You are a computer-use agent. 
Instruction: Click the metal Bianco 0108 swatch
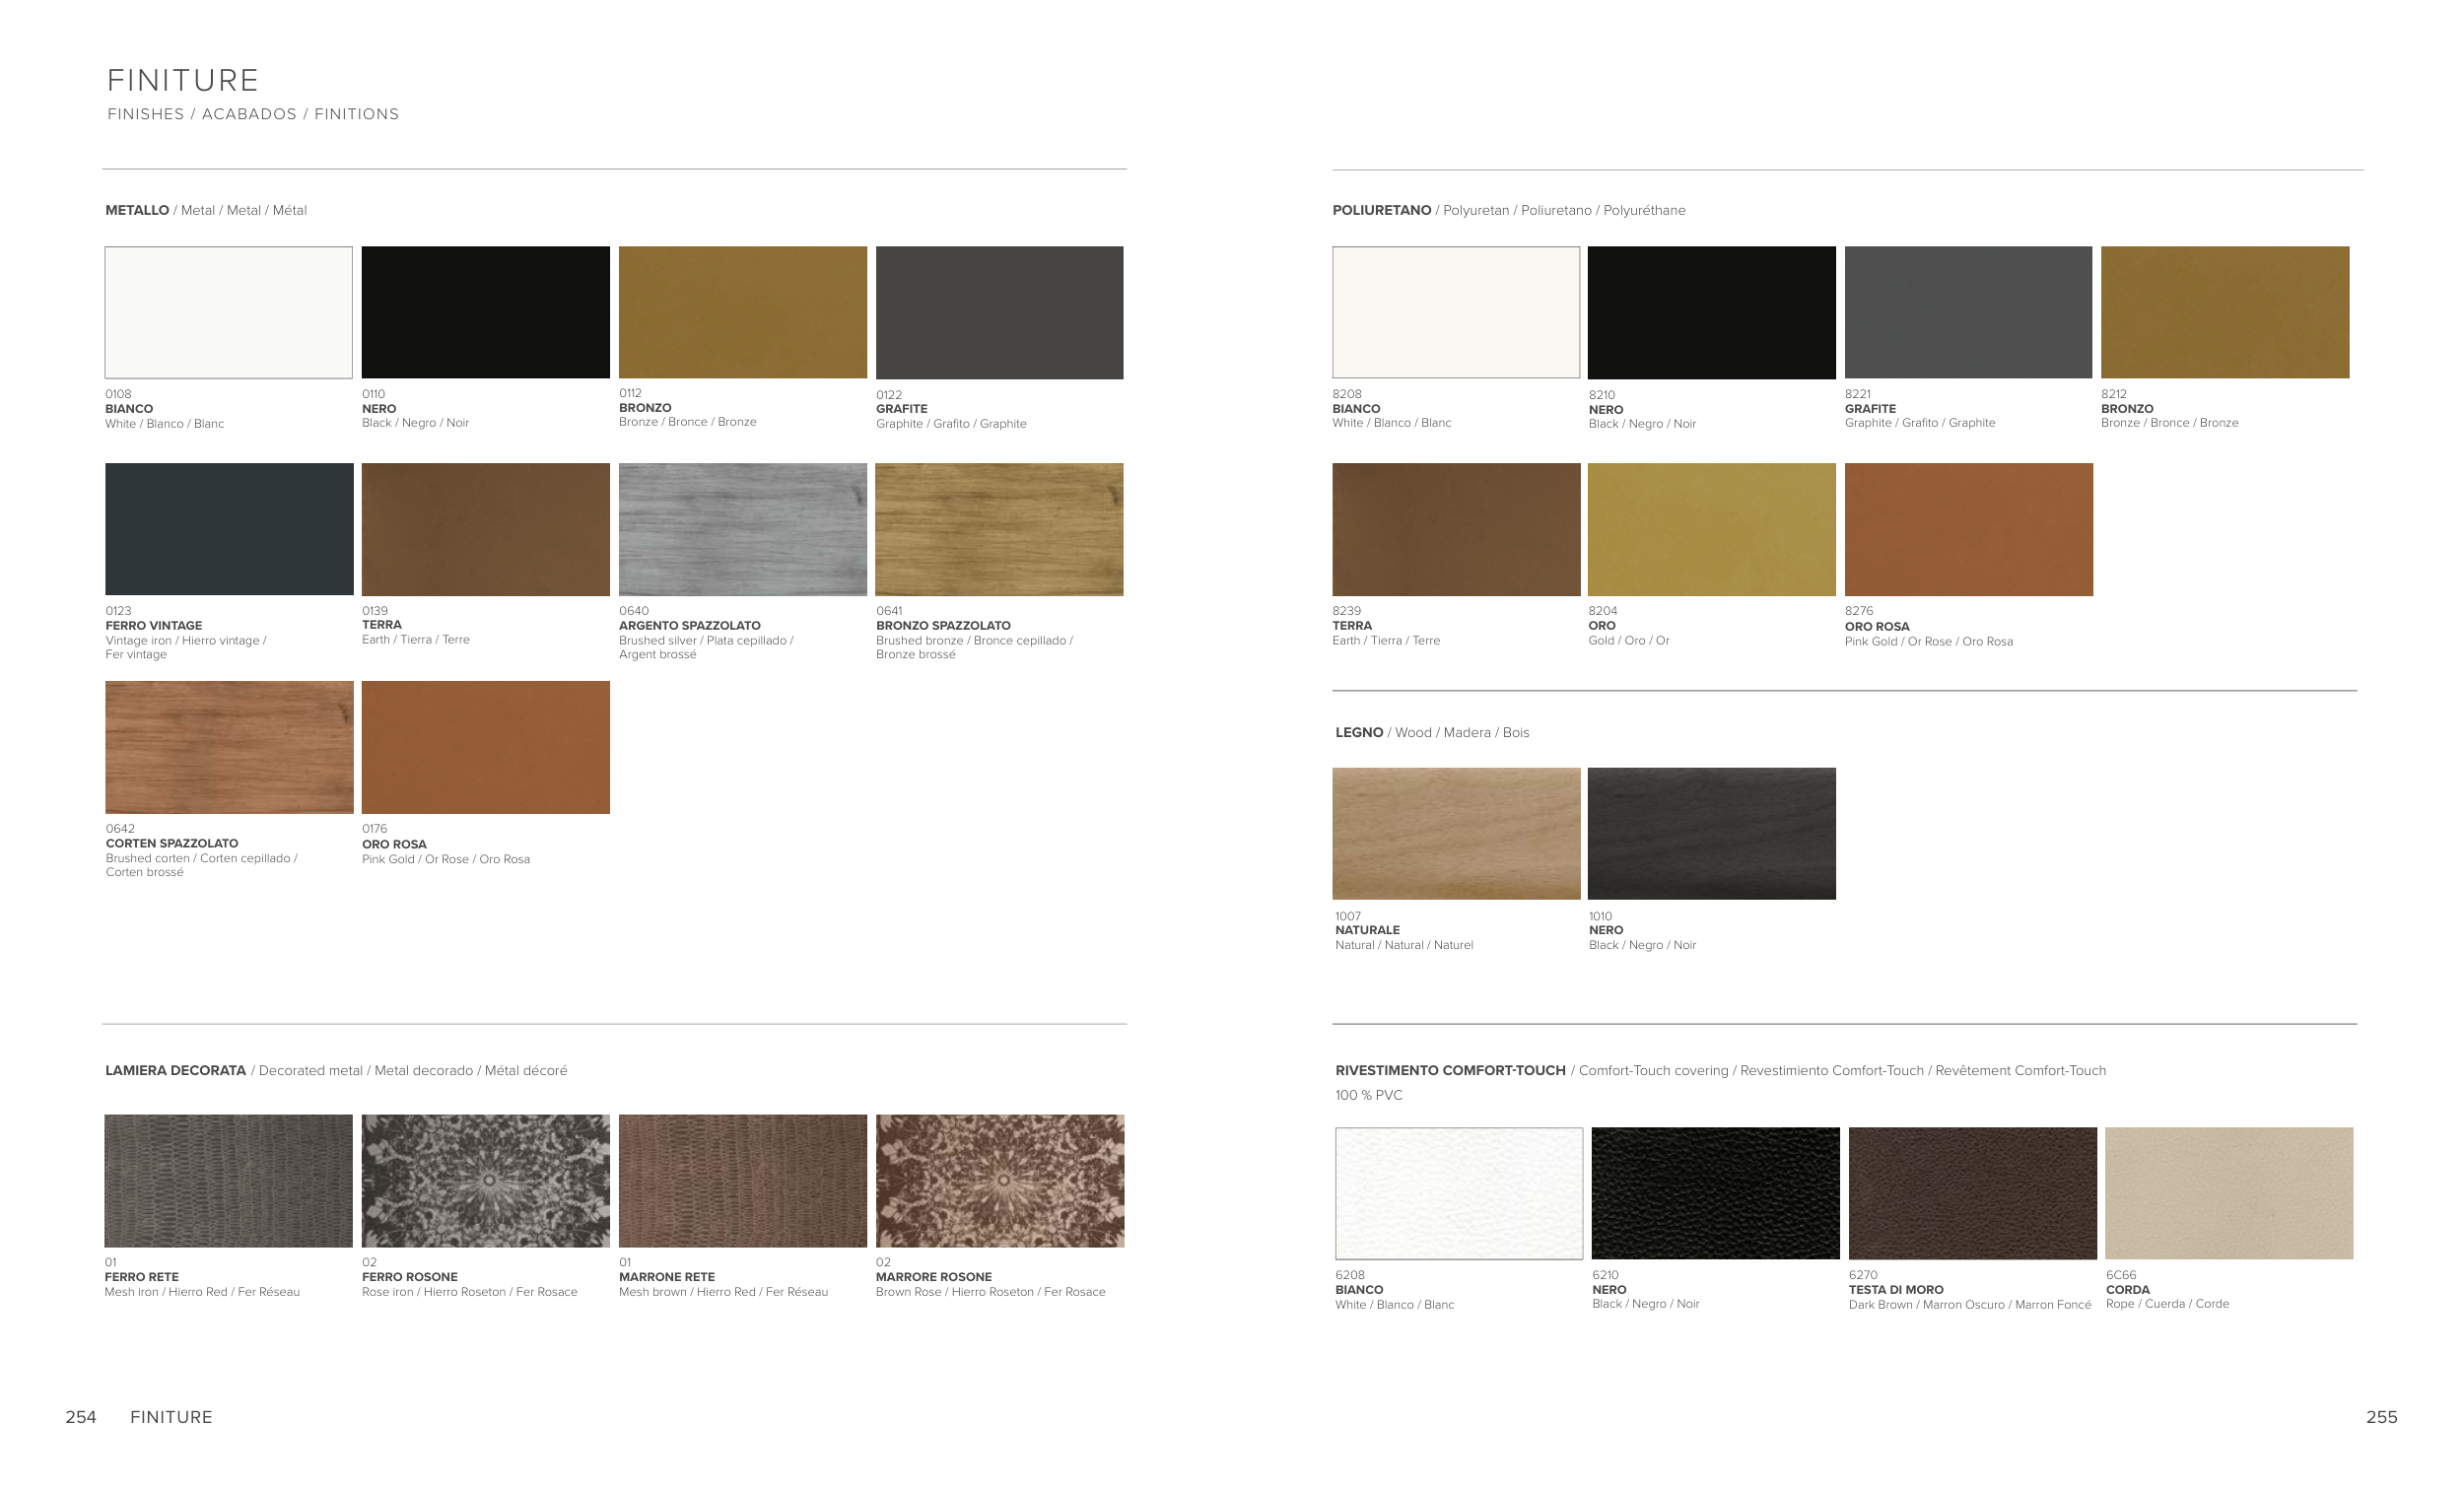pyautogui.click(x=228, y=312)
